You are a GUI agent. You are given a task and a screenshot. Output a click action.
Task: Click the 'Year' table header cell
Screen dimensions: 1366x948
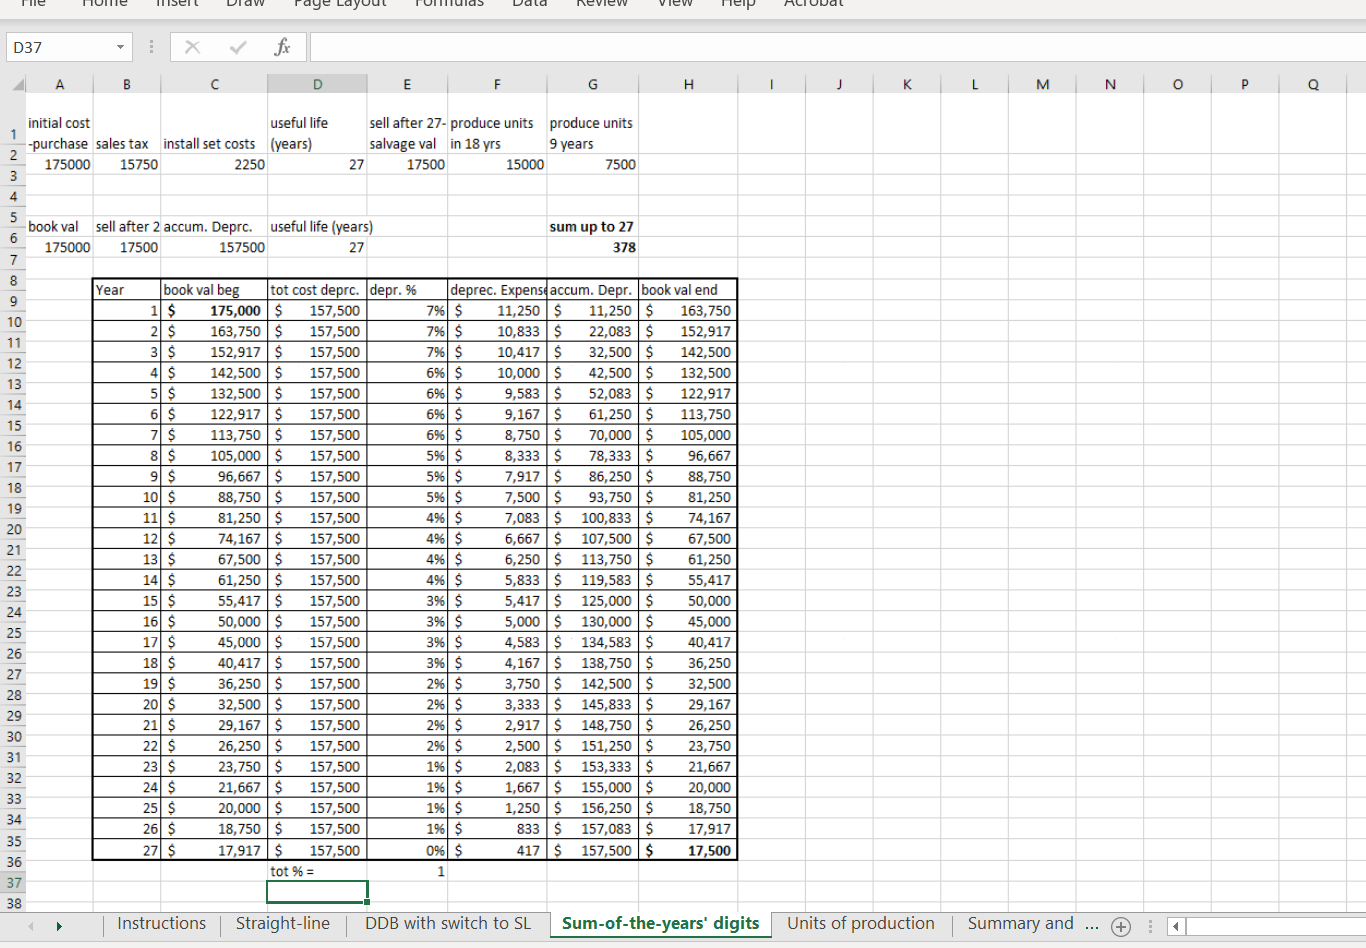point(127,290)
